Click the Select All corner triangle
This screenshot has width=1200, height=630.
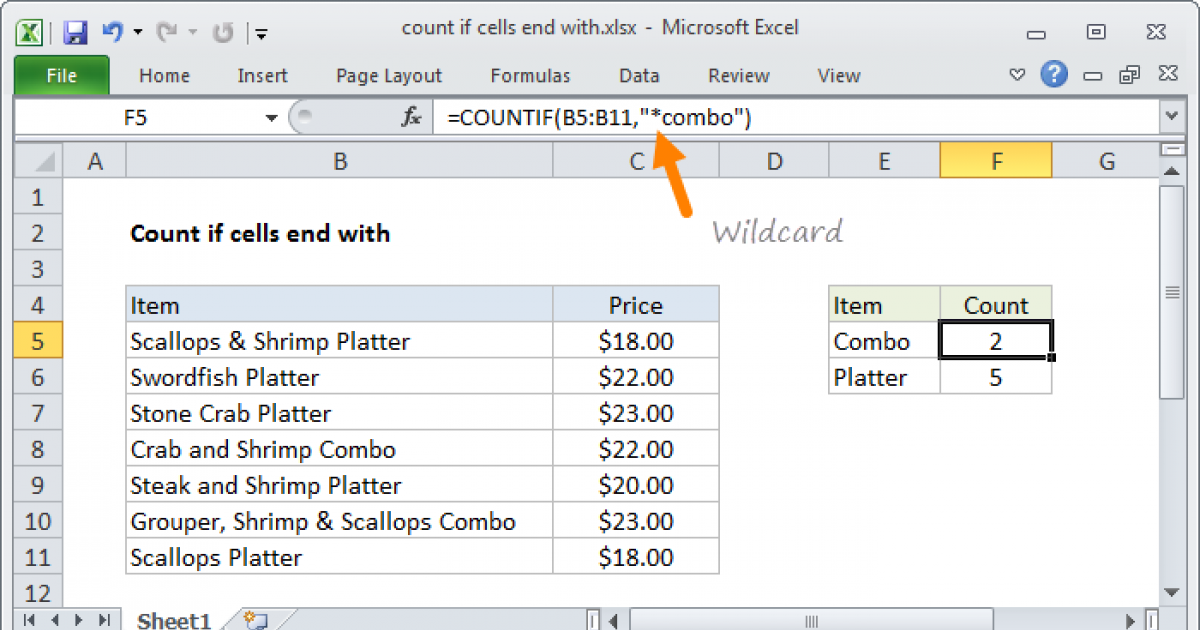click(x=39, y=161)
